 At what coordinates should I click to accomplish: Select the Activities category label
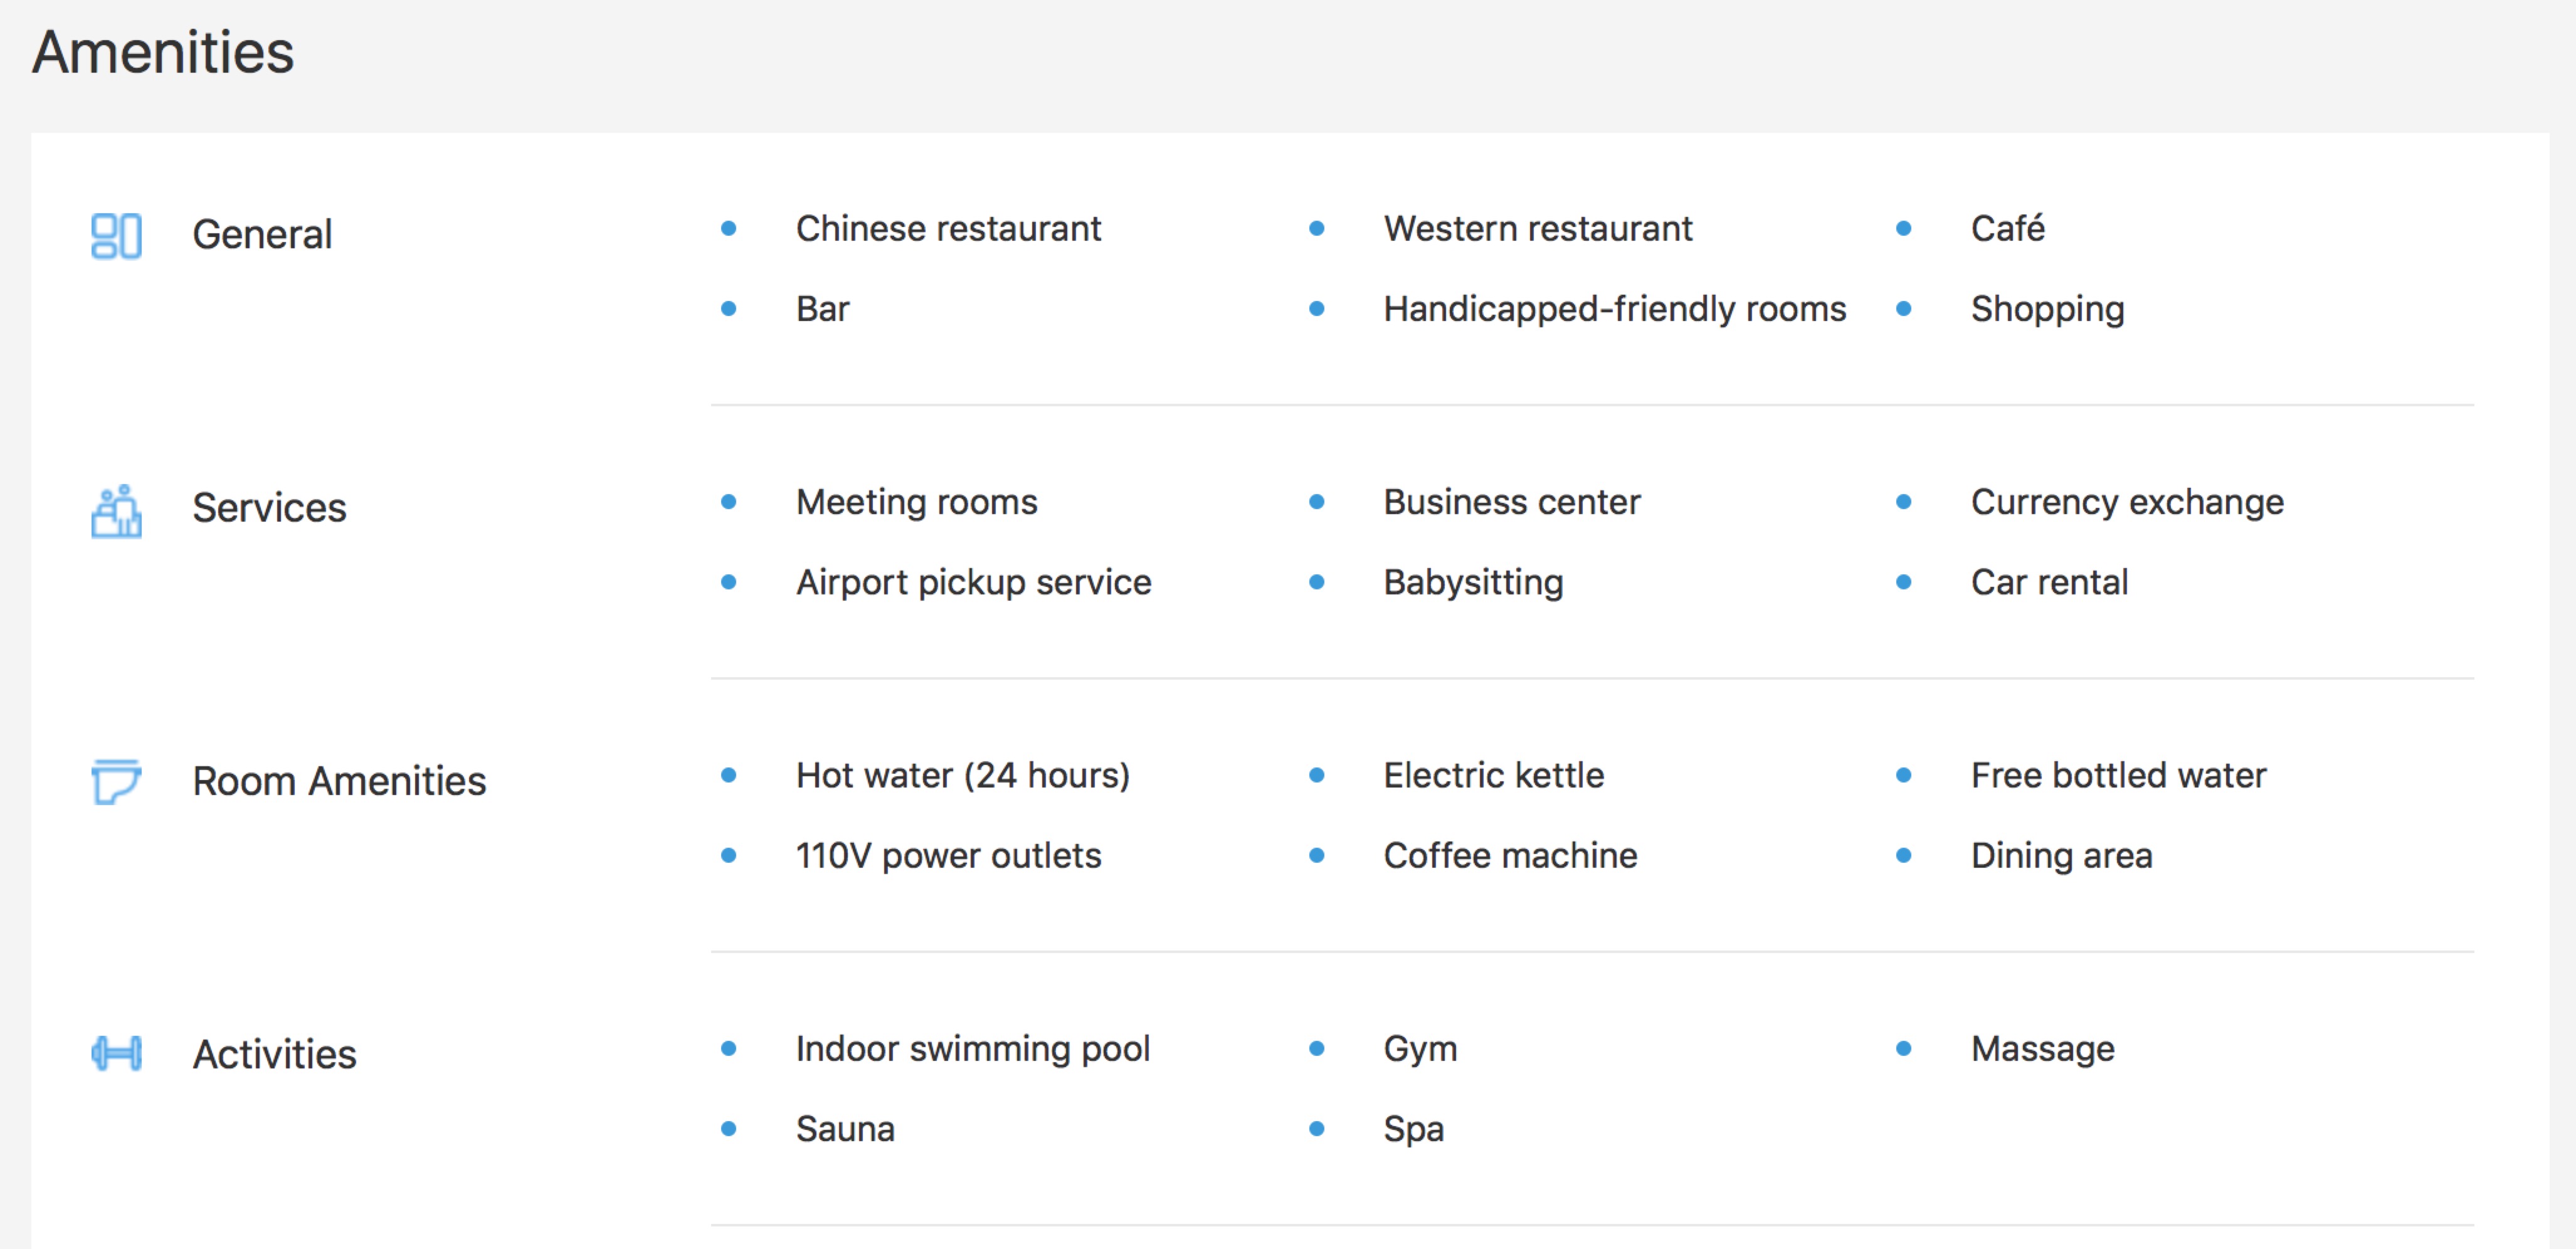pyautogui.click(x=274, y=1054)
